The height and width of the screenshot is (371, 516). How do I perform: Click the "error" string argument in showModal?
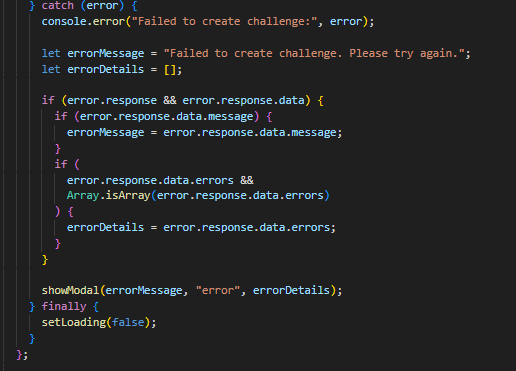(x=218, y=290)
